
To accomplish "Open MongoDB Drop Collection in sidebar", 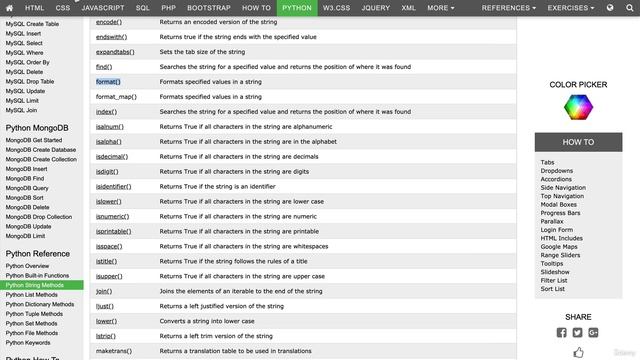I will point(39,217).
